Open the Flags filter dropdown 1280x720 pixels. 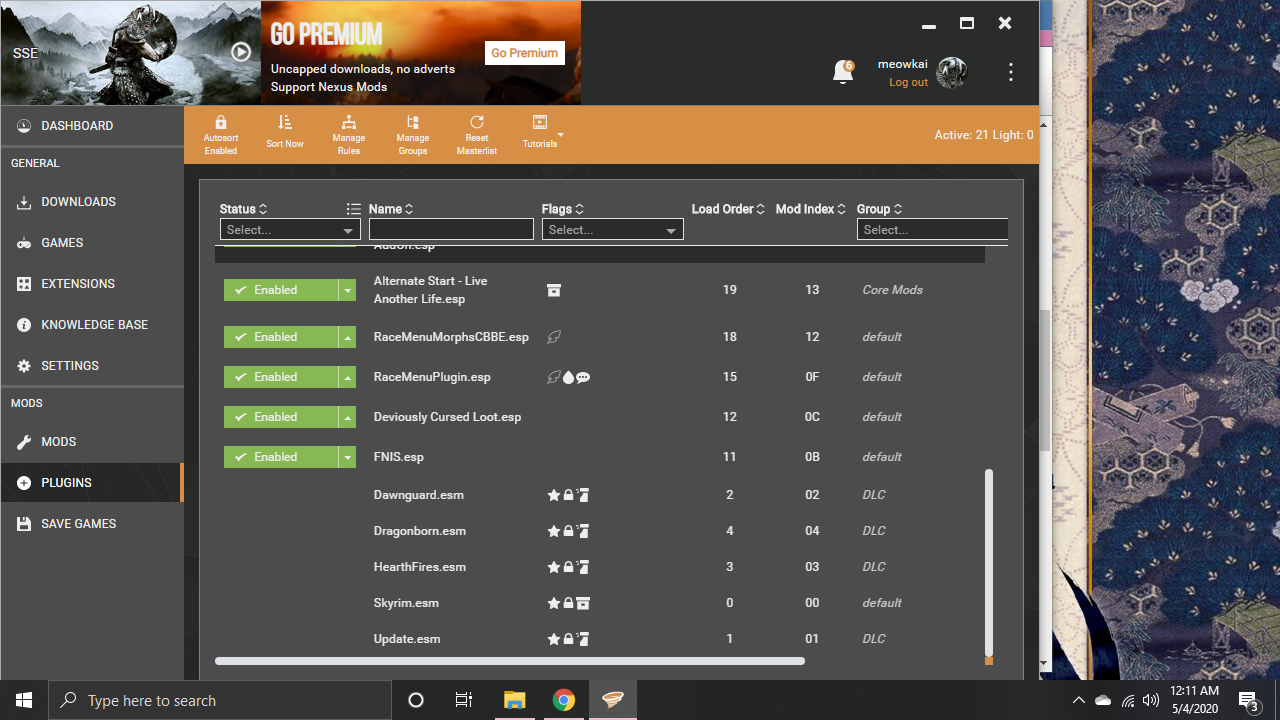612,230
